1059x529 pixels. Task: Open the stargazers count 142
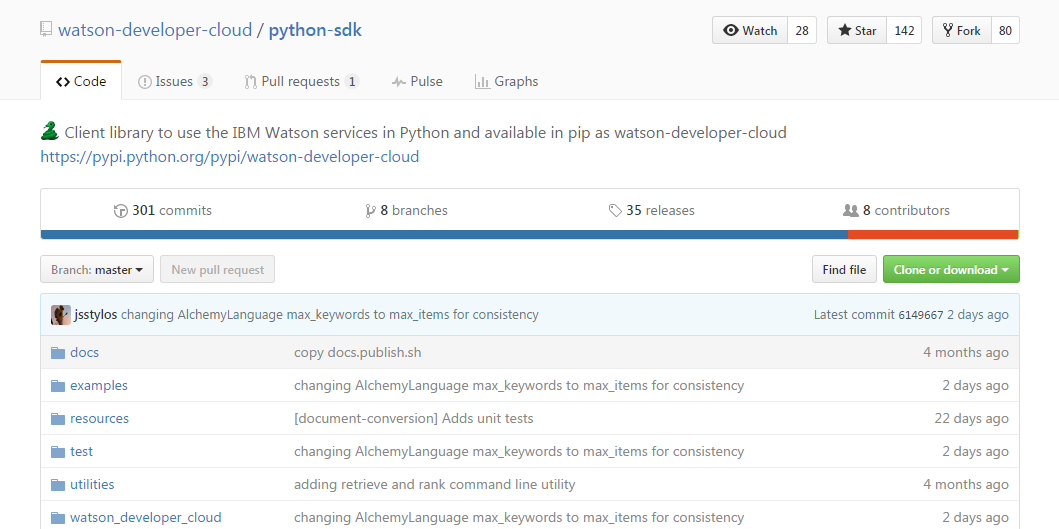point(904,30)
